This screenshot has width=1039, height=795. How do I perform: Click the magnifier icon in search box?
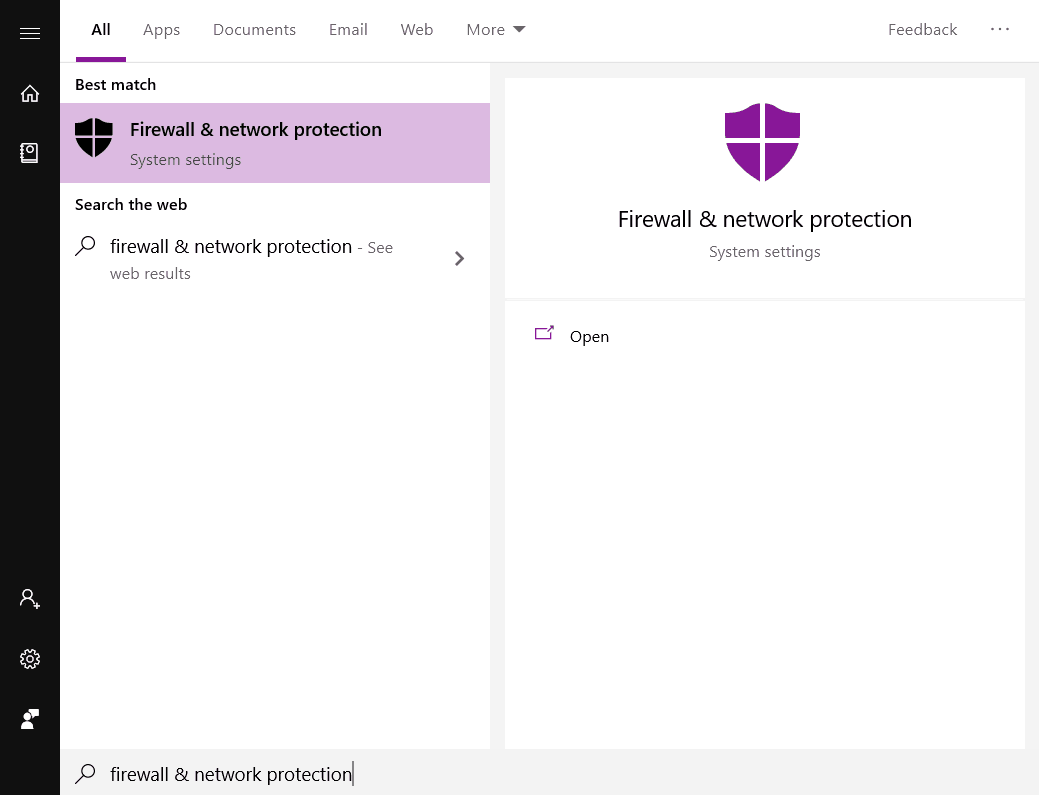click(86, 773)
